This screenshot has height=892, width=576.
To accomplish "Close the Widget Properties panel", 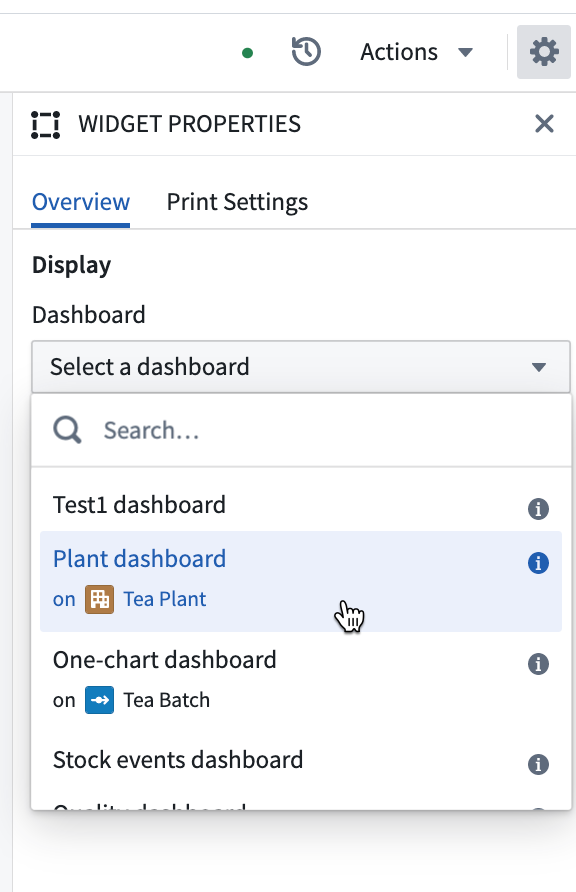I will pyautogui.click(x=544, y=123).
